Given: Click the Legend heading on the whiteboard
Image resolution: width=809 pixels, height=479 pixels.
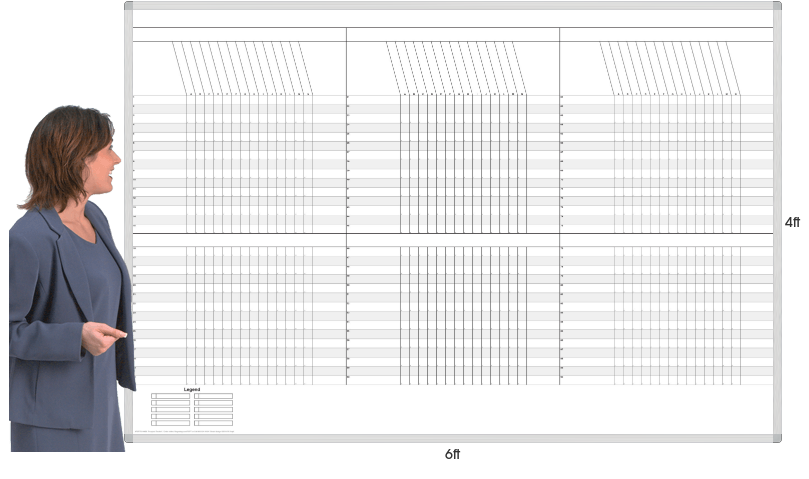Looking at the screenshot, I should pos(192,389).
